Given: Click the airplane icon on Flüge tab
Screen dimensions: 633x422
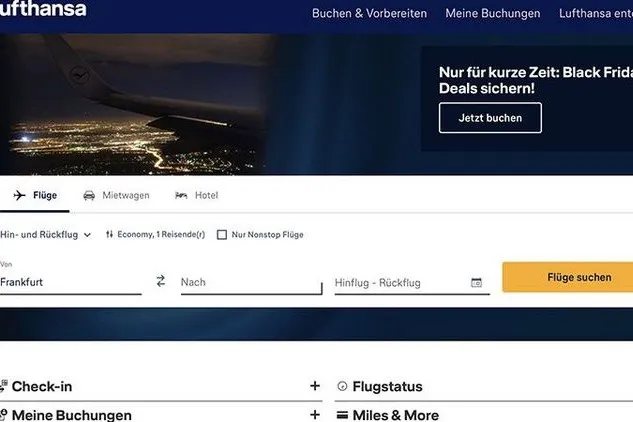Looking at the screenshot, I should (x=19, y=195).
